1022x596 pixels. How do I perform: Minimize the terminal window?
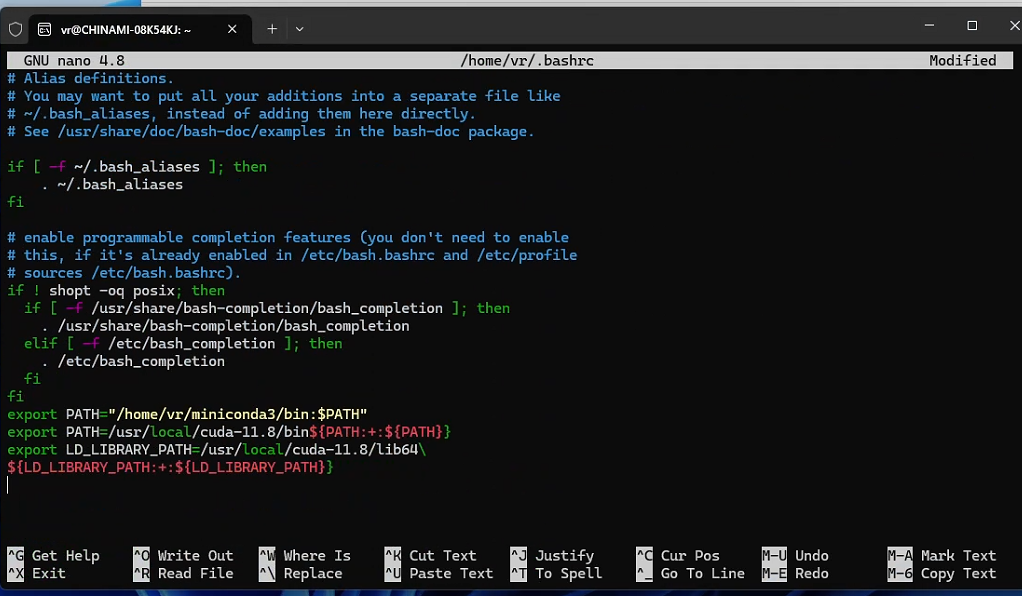click(x=924, y=26)
